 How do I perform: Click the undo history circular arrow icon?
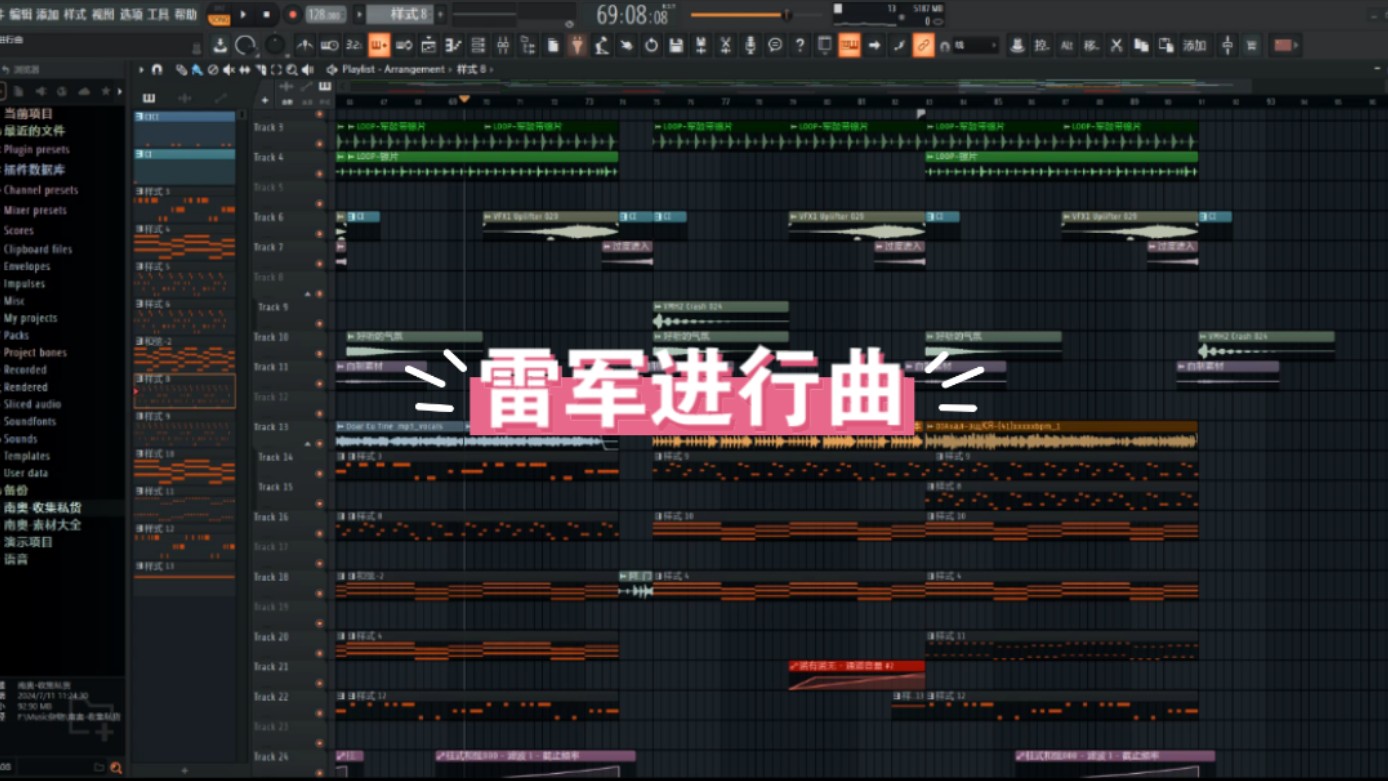click(x=651, y=45)
